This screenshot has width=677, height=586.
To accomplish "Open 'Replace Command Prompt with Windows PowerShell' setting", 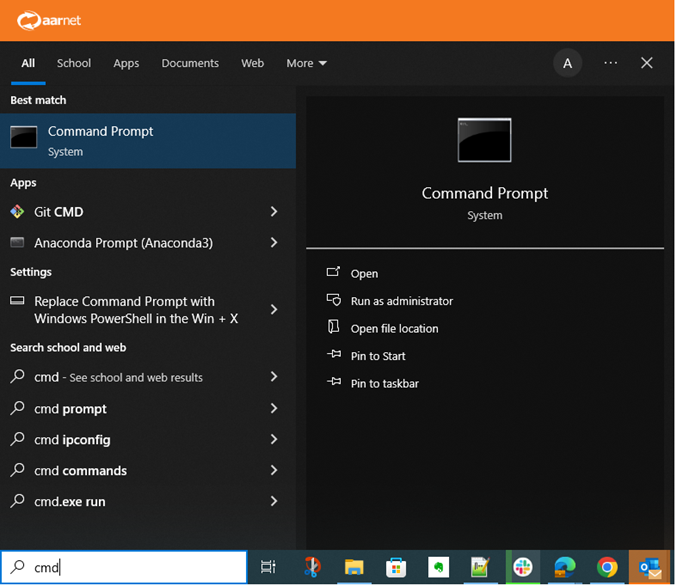I will coord(148,310).
